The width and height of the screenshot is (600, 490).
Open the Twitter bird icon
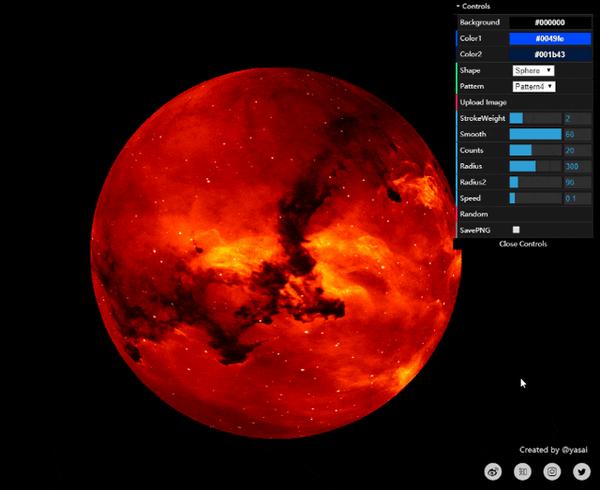tap(582, 472)
